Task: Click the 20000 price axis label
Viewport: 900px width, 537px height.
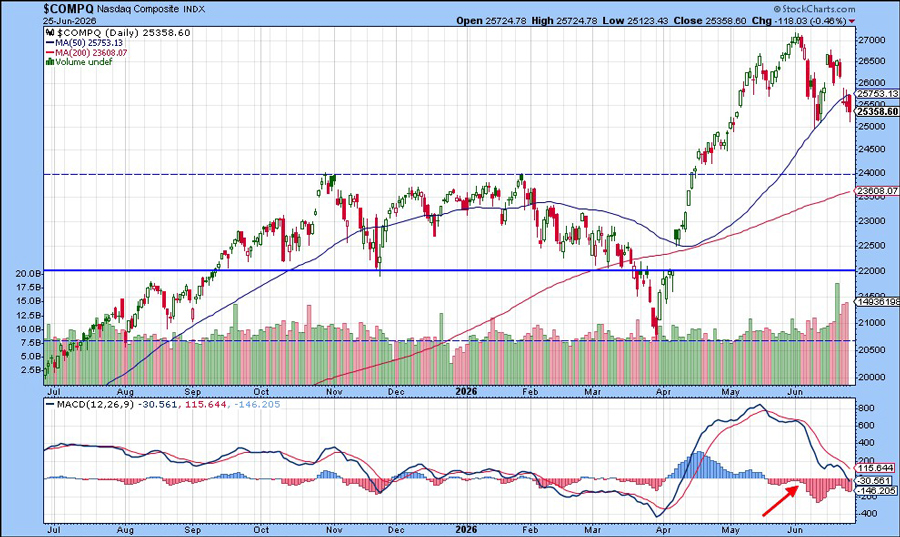Action: pyautogui.click(x=871, y=377)
